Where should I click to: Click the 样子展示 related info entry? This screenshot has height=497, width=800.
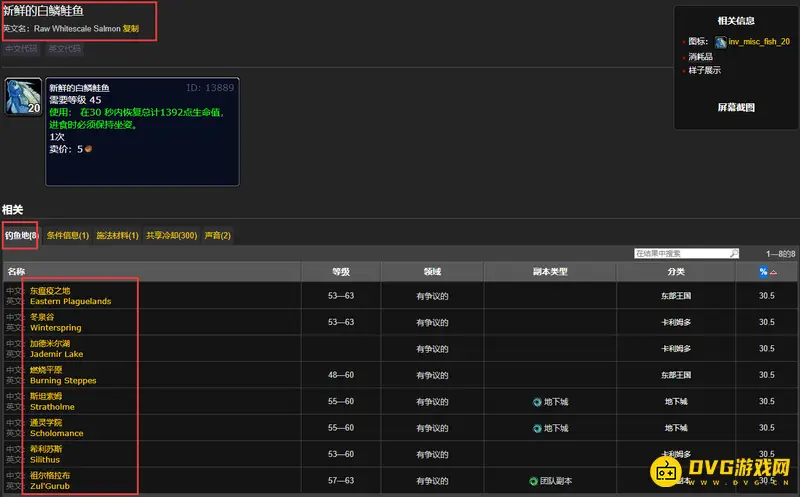tap(705, 70)
